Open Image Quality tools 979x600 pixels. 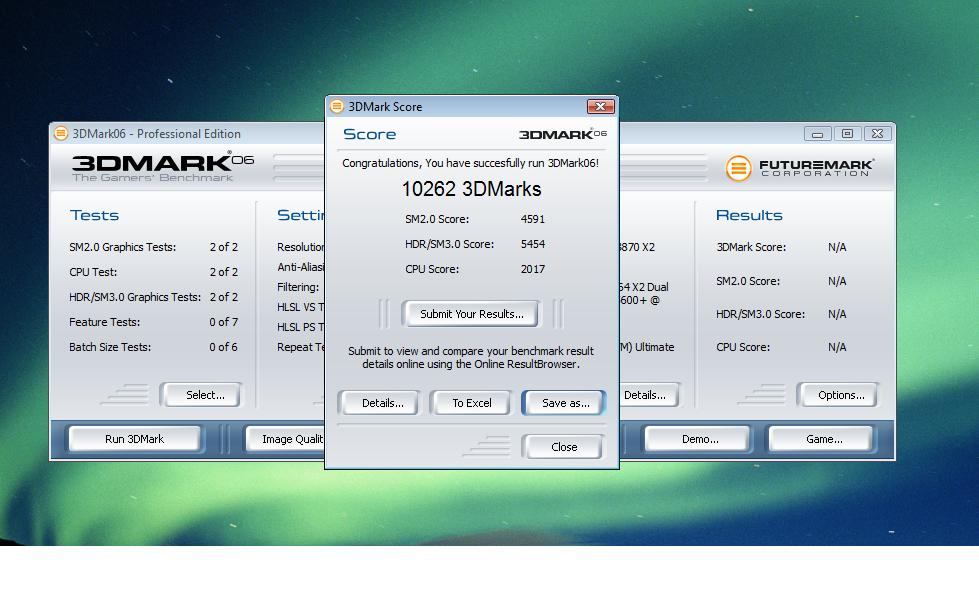point(285,439)
